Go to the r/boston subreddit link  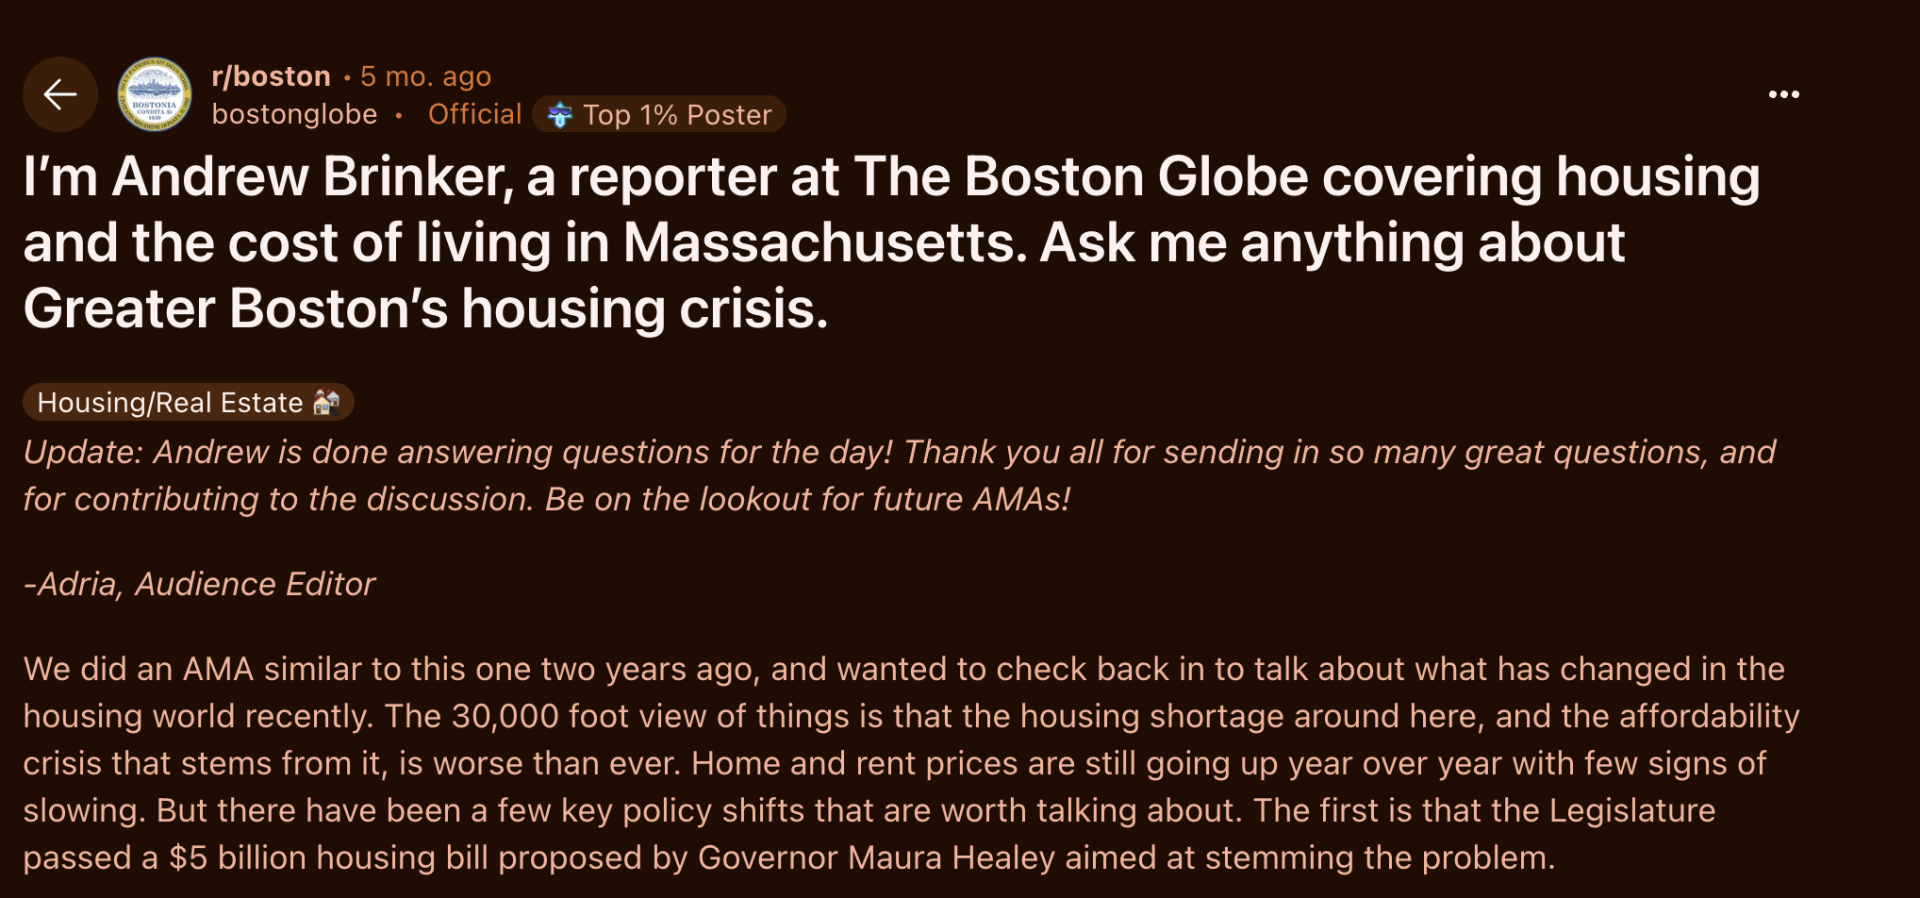(271, 76)
